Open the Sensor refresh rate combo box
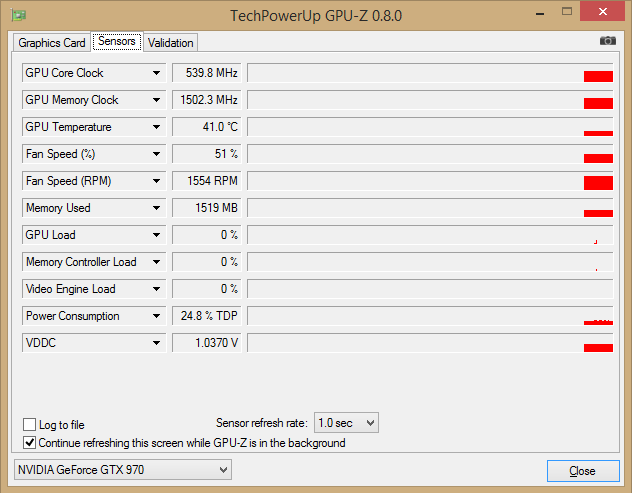The width and height of the screenshot is (637, 493). (346, 423)
